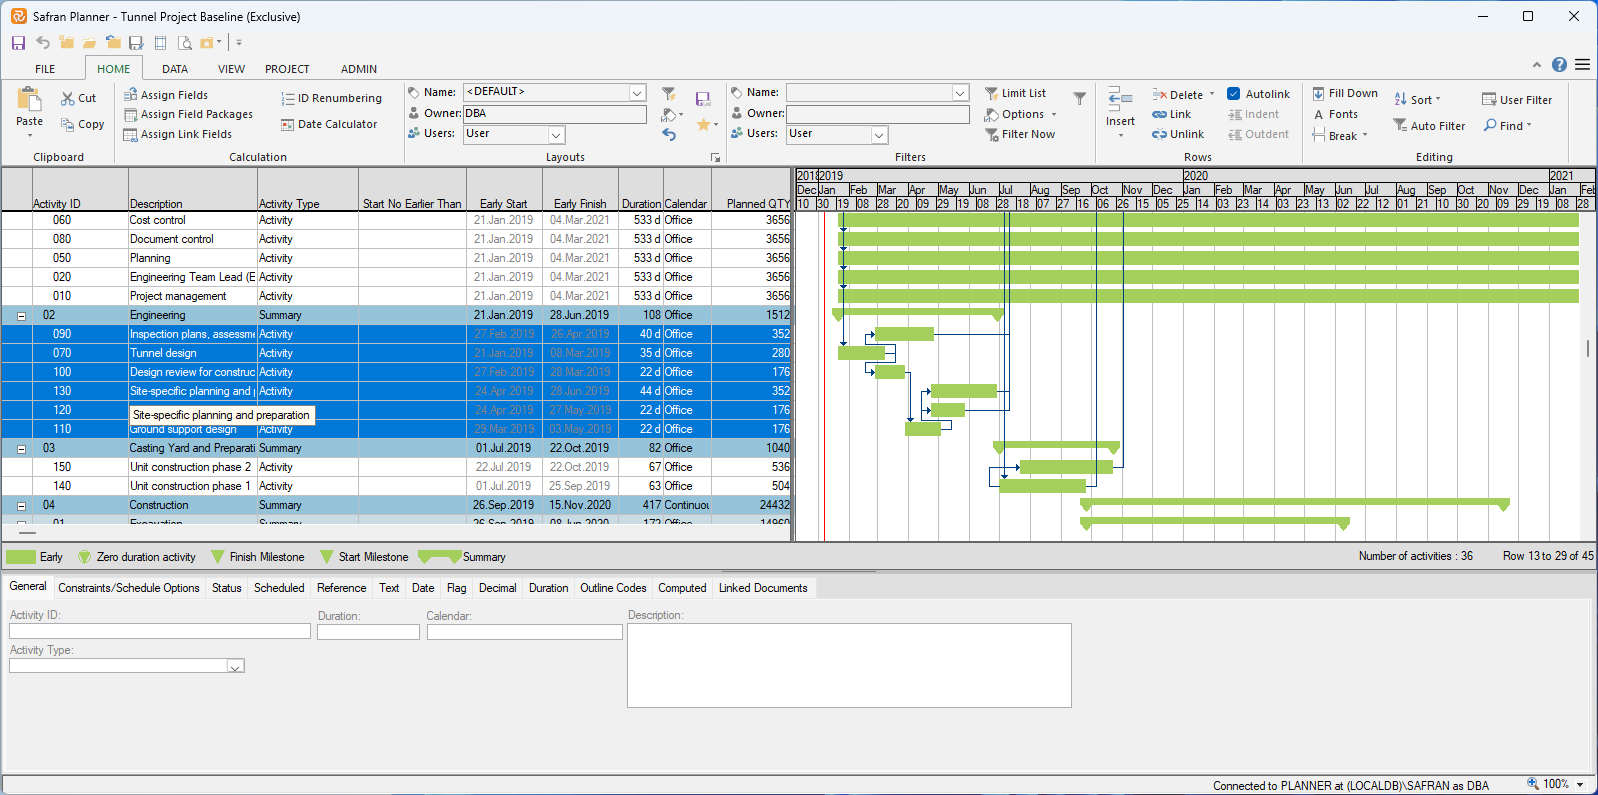
Task: Select the Cost control activity row
Action: pyautogui.click(x=396, y=220)
